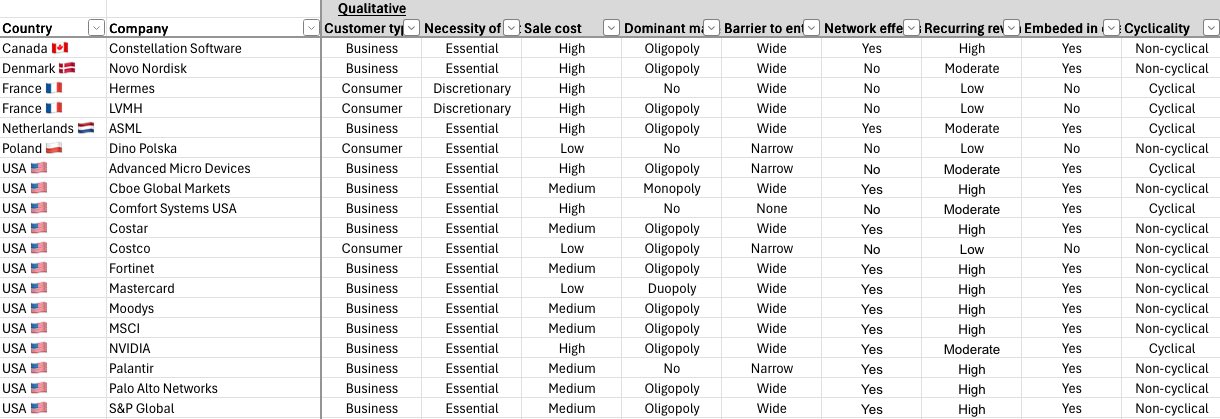Open the Cyclicality column filter dropdown
The image size is (1220, 419).
point(1209,28)
